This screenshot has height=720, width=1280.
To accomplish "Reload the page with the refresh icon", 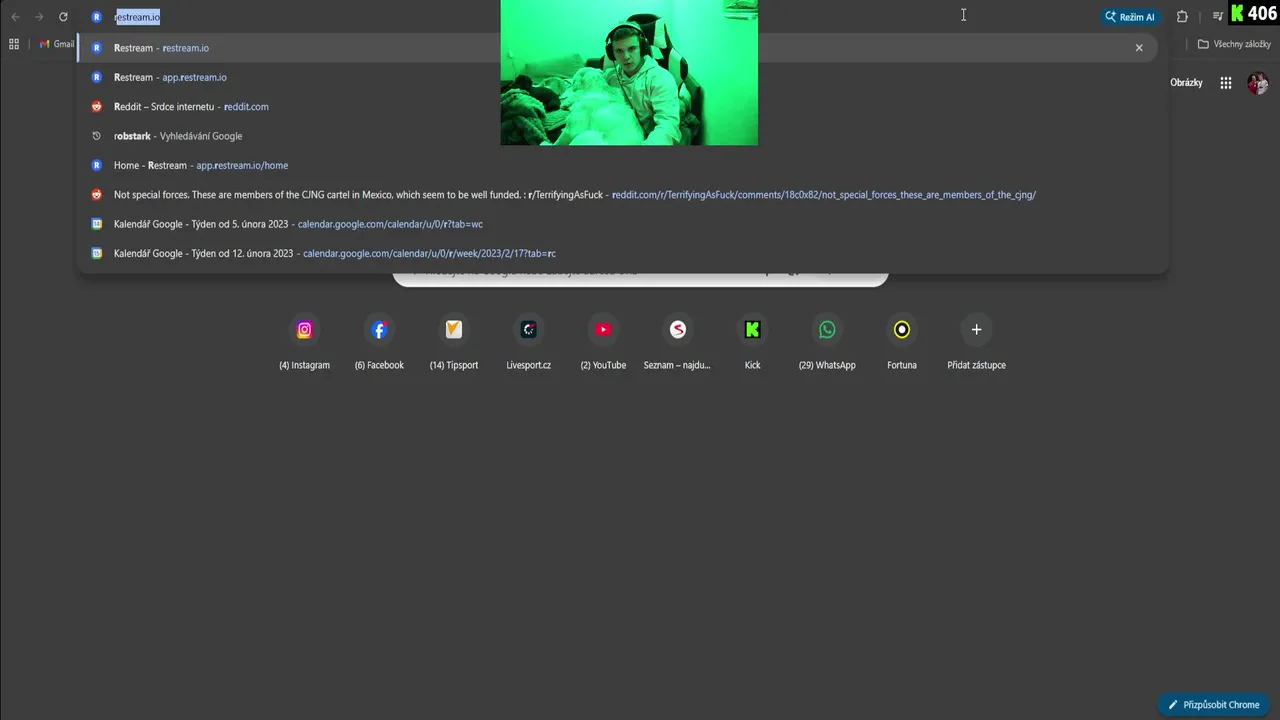I will point(63,17).
